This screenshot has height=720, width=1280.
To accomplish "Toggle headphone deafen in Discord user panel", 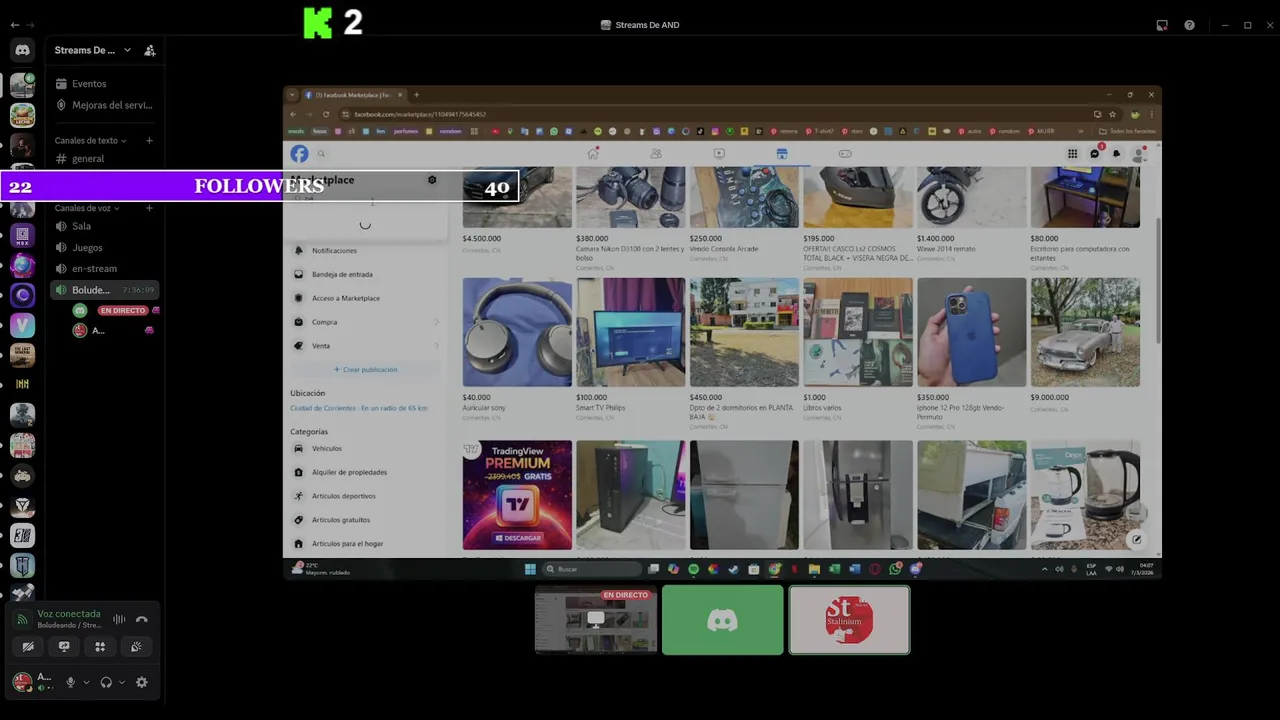I will [106, 682].
